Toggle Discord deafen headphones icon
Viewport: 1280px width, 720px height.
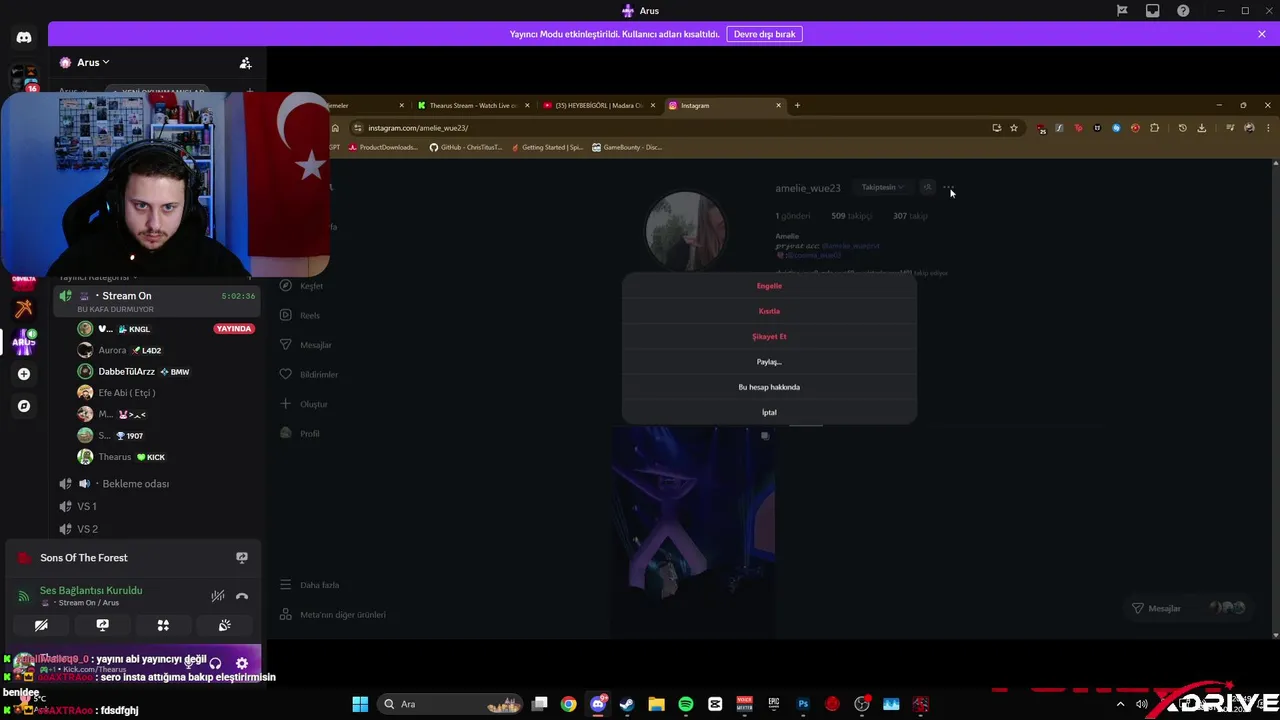click(215, 663)
